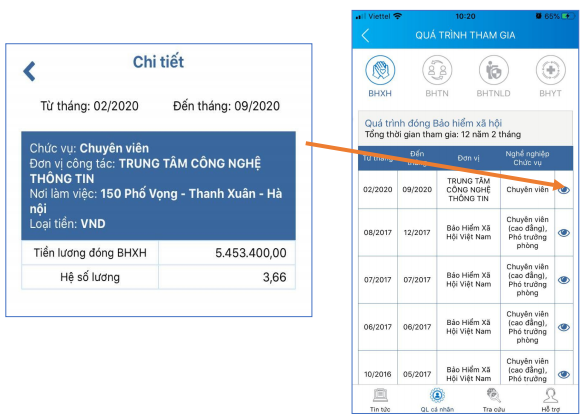Go back from the Chi tiết detail panel

pos(30,71)
